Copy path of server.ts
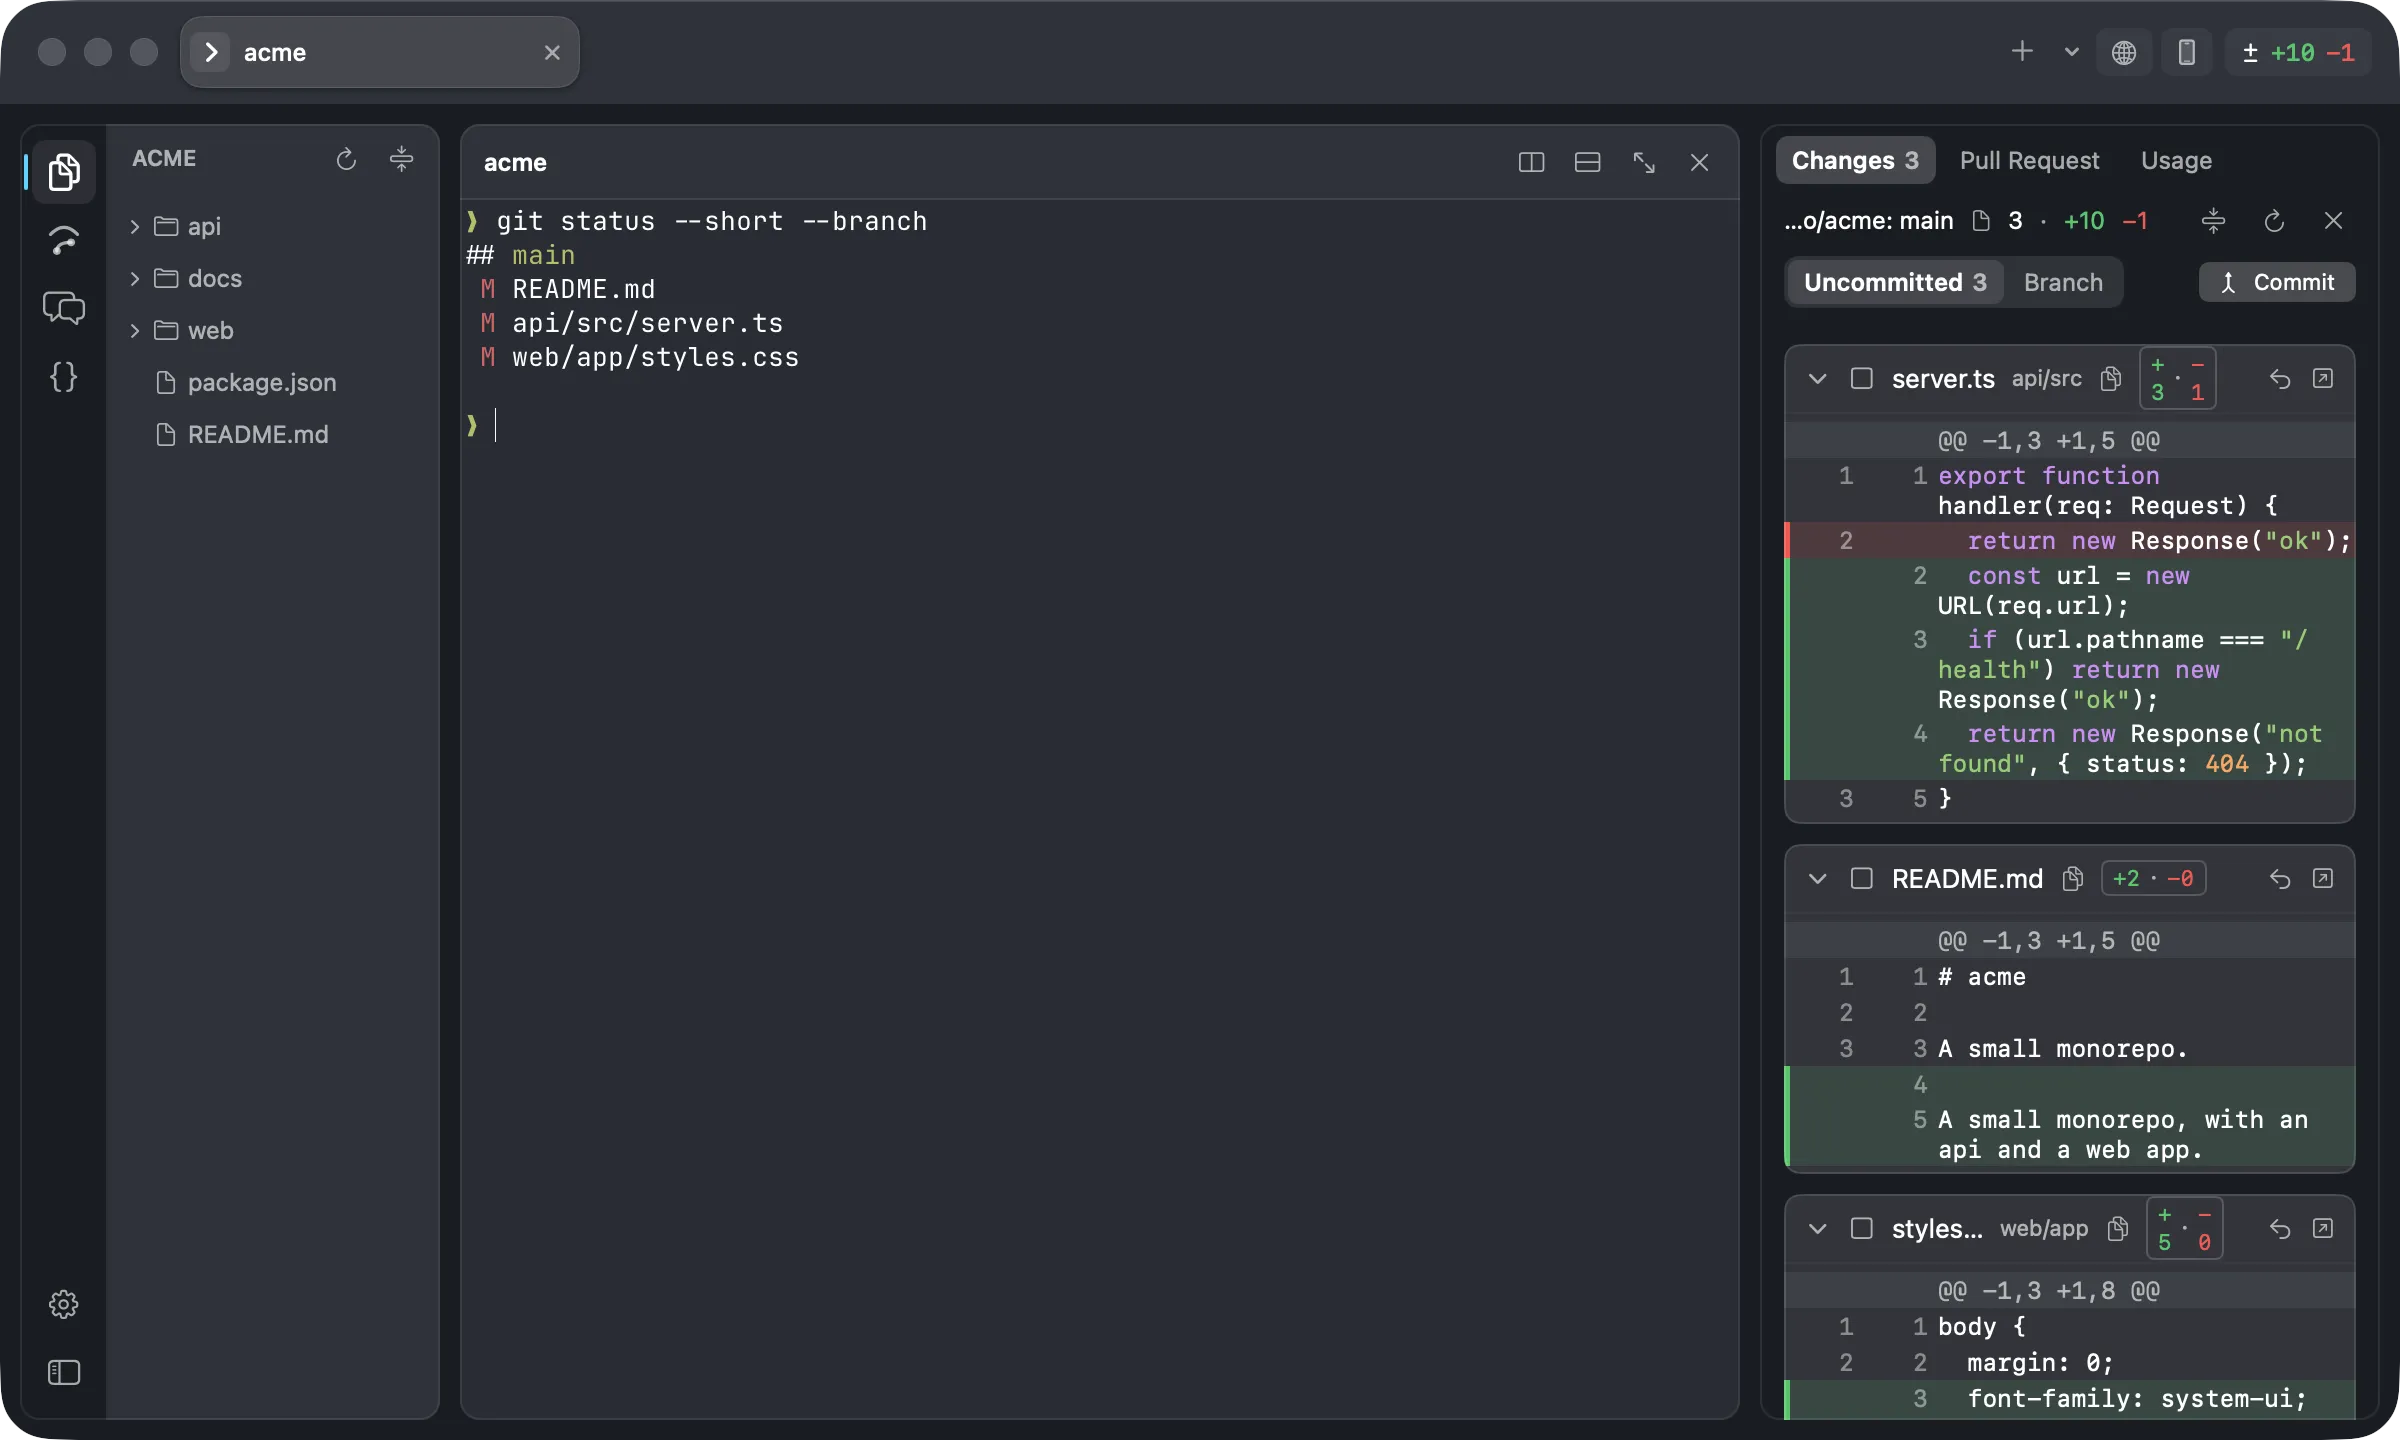Viewport: 2400px width, 1440px height. pos(2111,378)
